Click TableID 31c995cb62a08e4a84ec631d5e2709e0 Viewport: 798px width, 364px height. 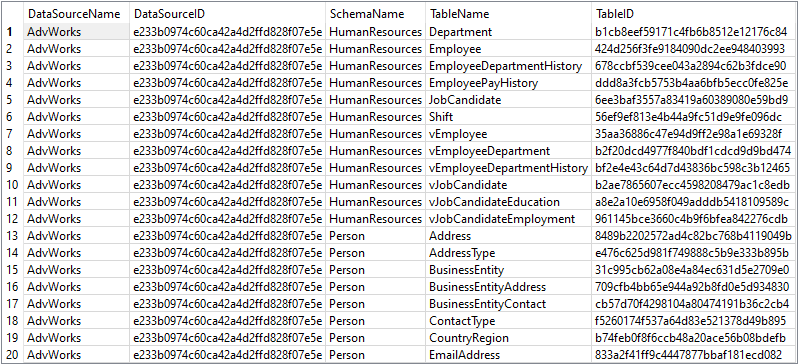(x=693, y=270)
